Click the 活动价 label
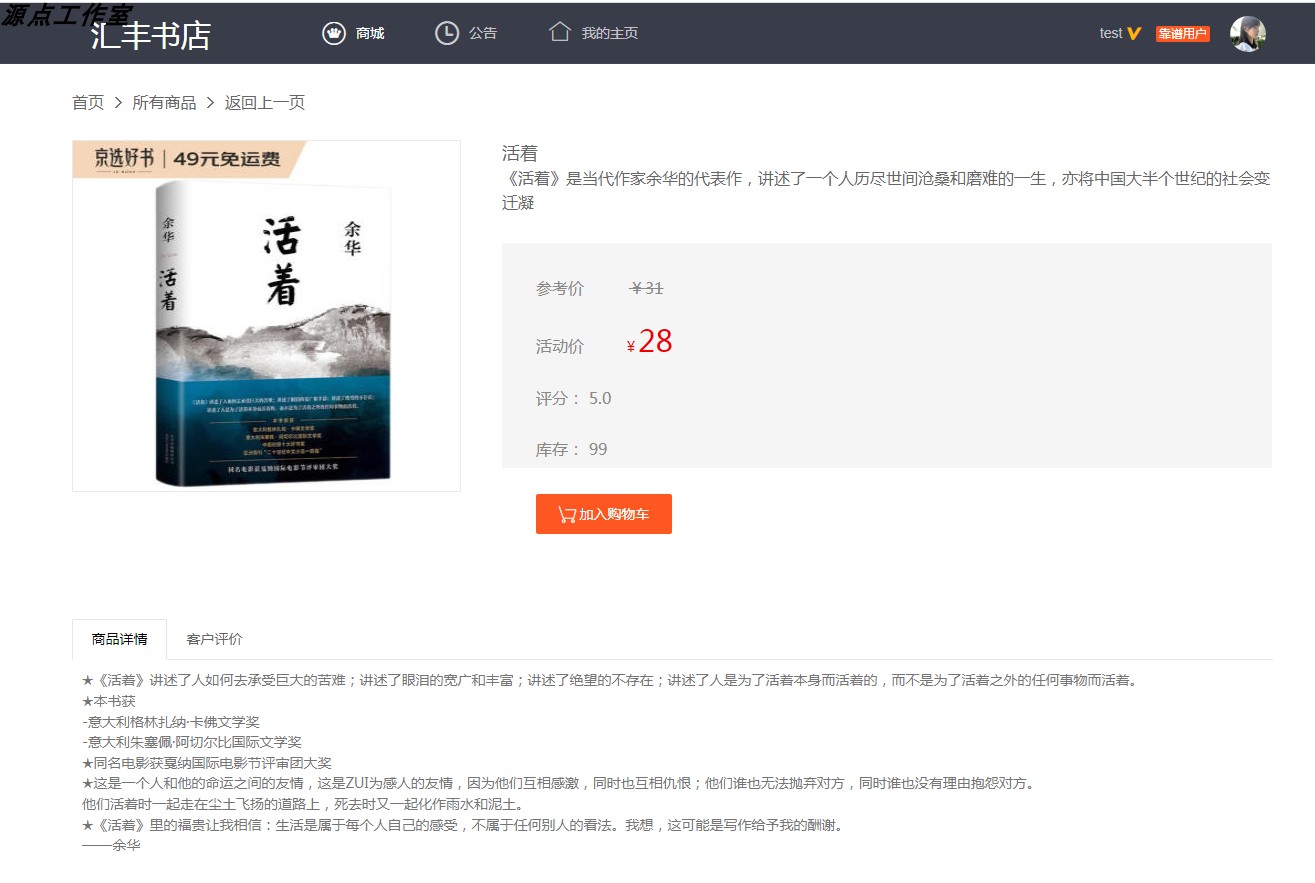Screen dimensions: 1315x883 click(x=560, y=346)
